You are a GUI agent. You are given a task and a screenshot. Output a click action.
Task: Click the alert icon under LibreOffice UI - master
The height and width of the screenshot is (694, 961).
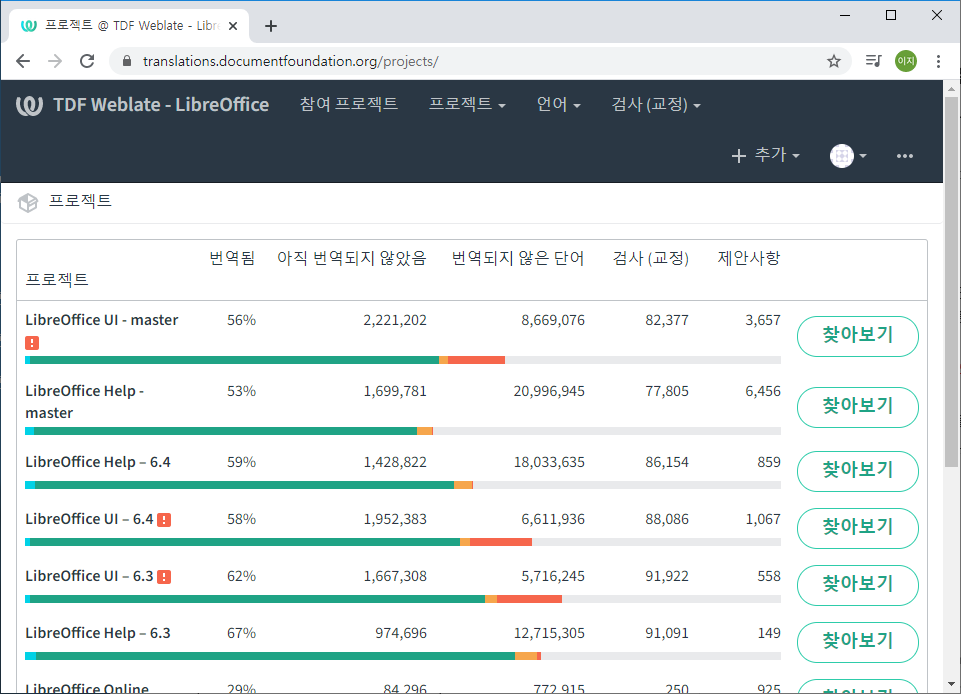[x=32, y=343]
